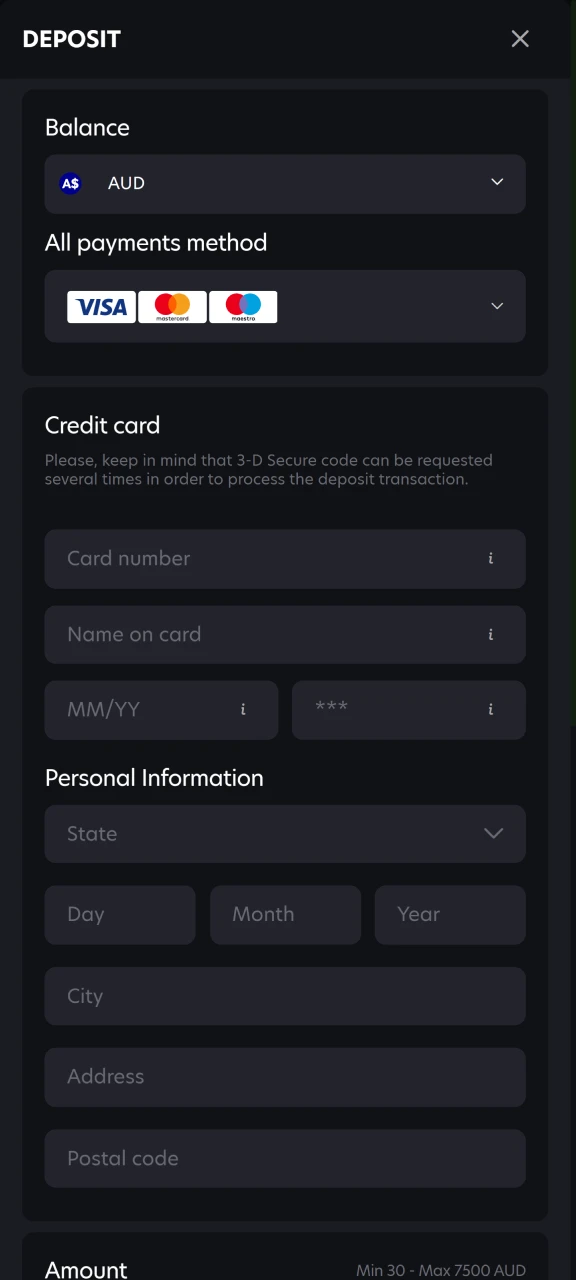This screenshot has width=576, height=1280.
Task: Open the State selection dropdown
Action: pyautogui.click(x=493, y=833)
